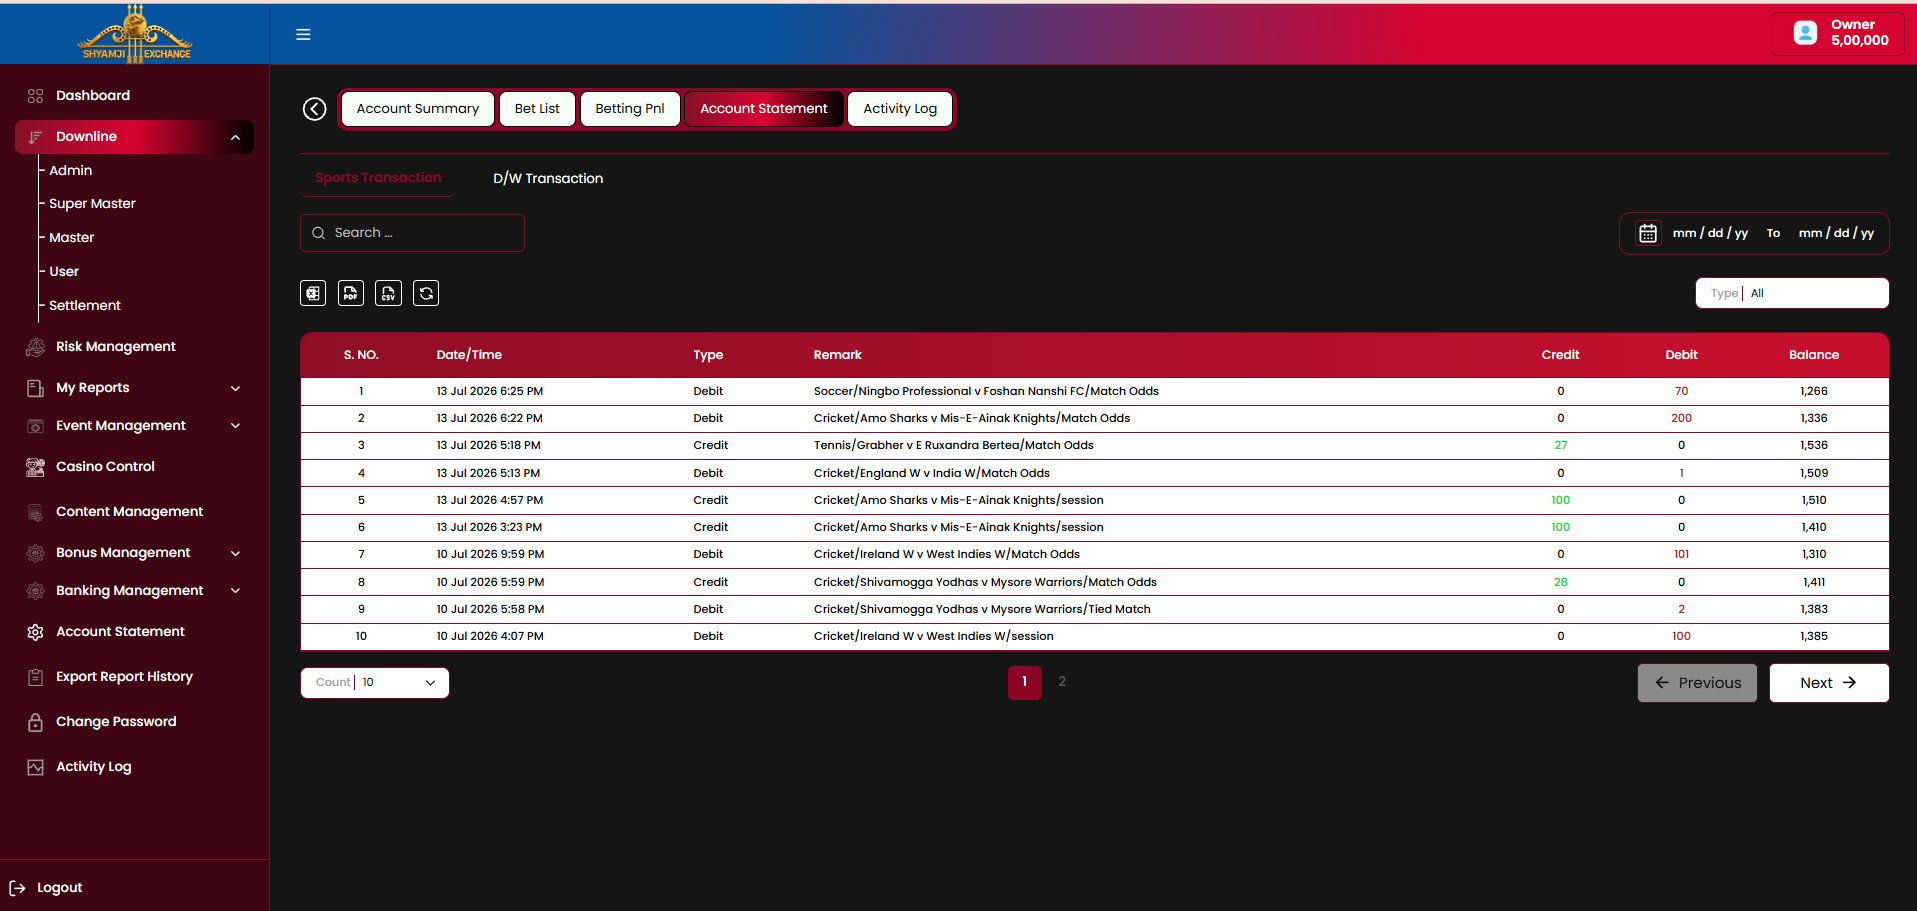Open the Count rows-per-page dropdown
This screenshot has width=1917, height=911.
coord(375,683)
